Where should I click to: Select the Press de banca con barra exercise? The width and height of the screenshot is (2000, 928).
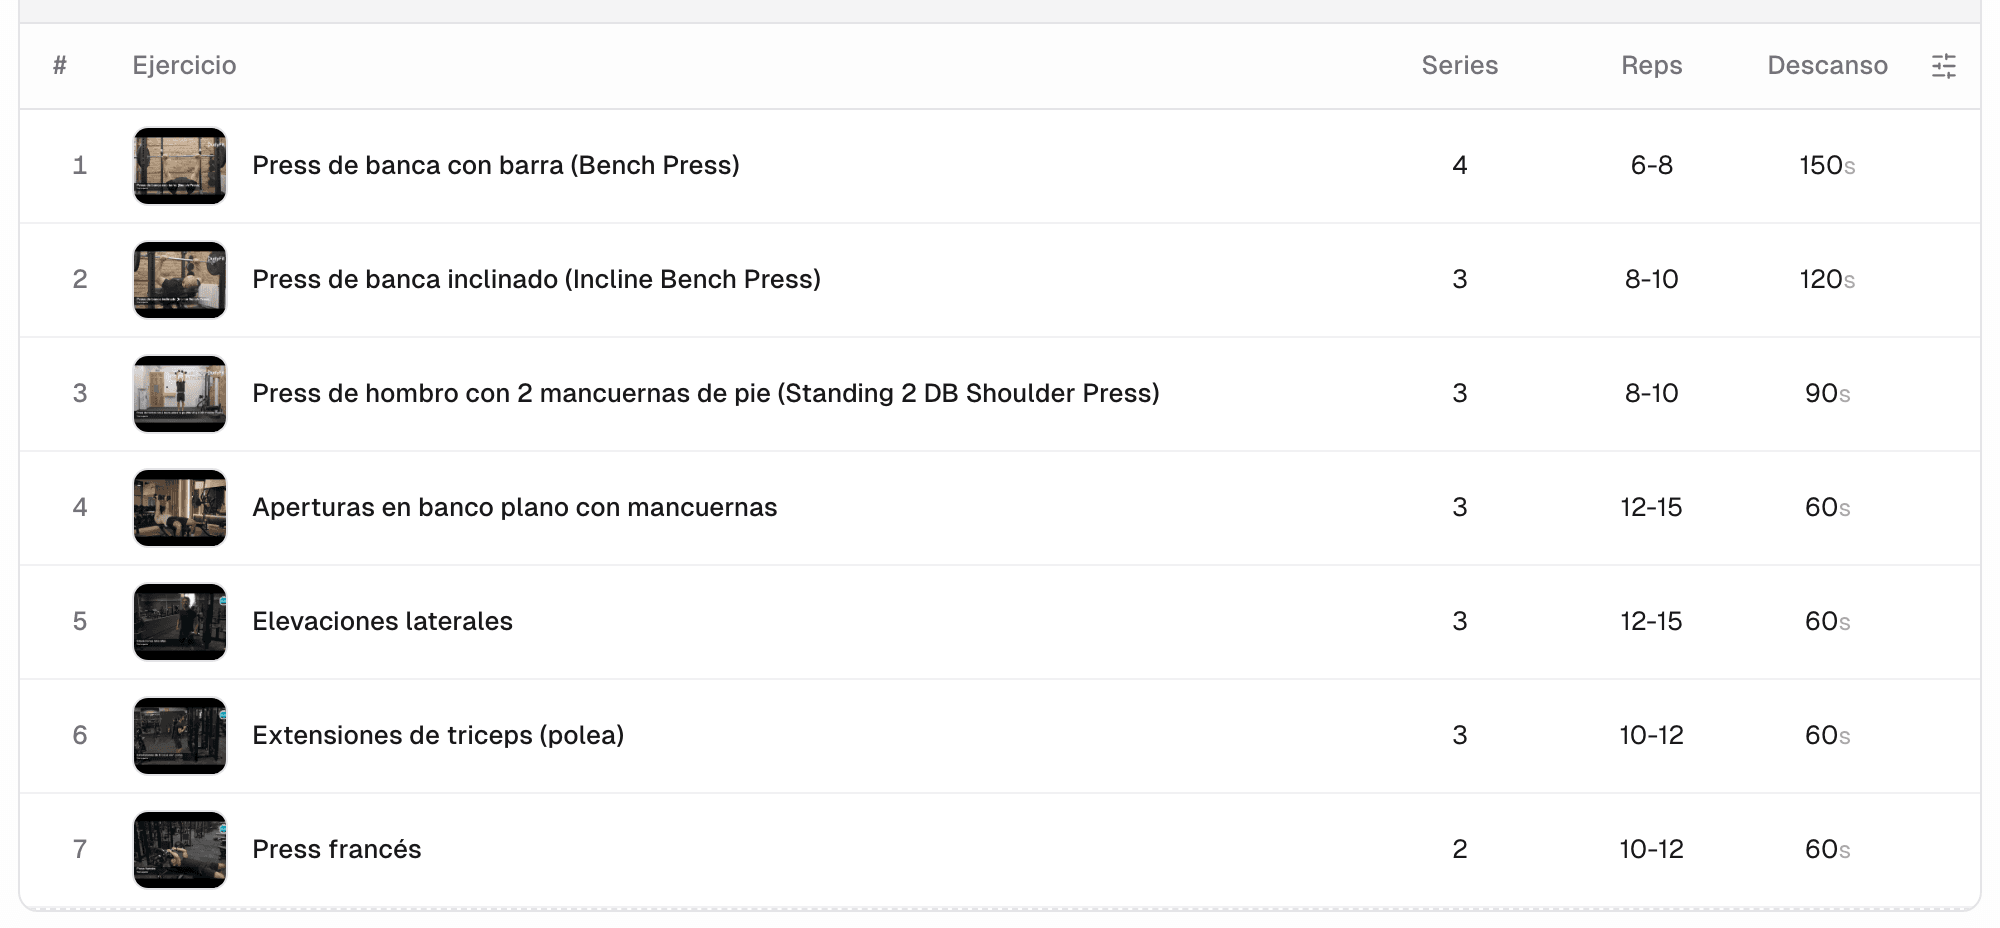[496, 165]
